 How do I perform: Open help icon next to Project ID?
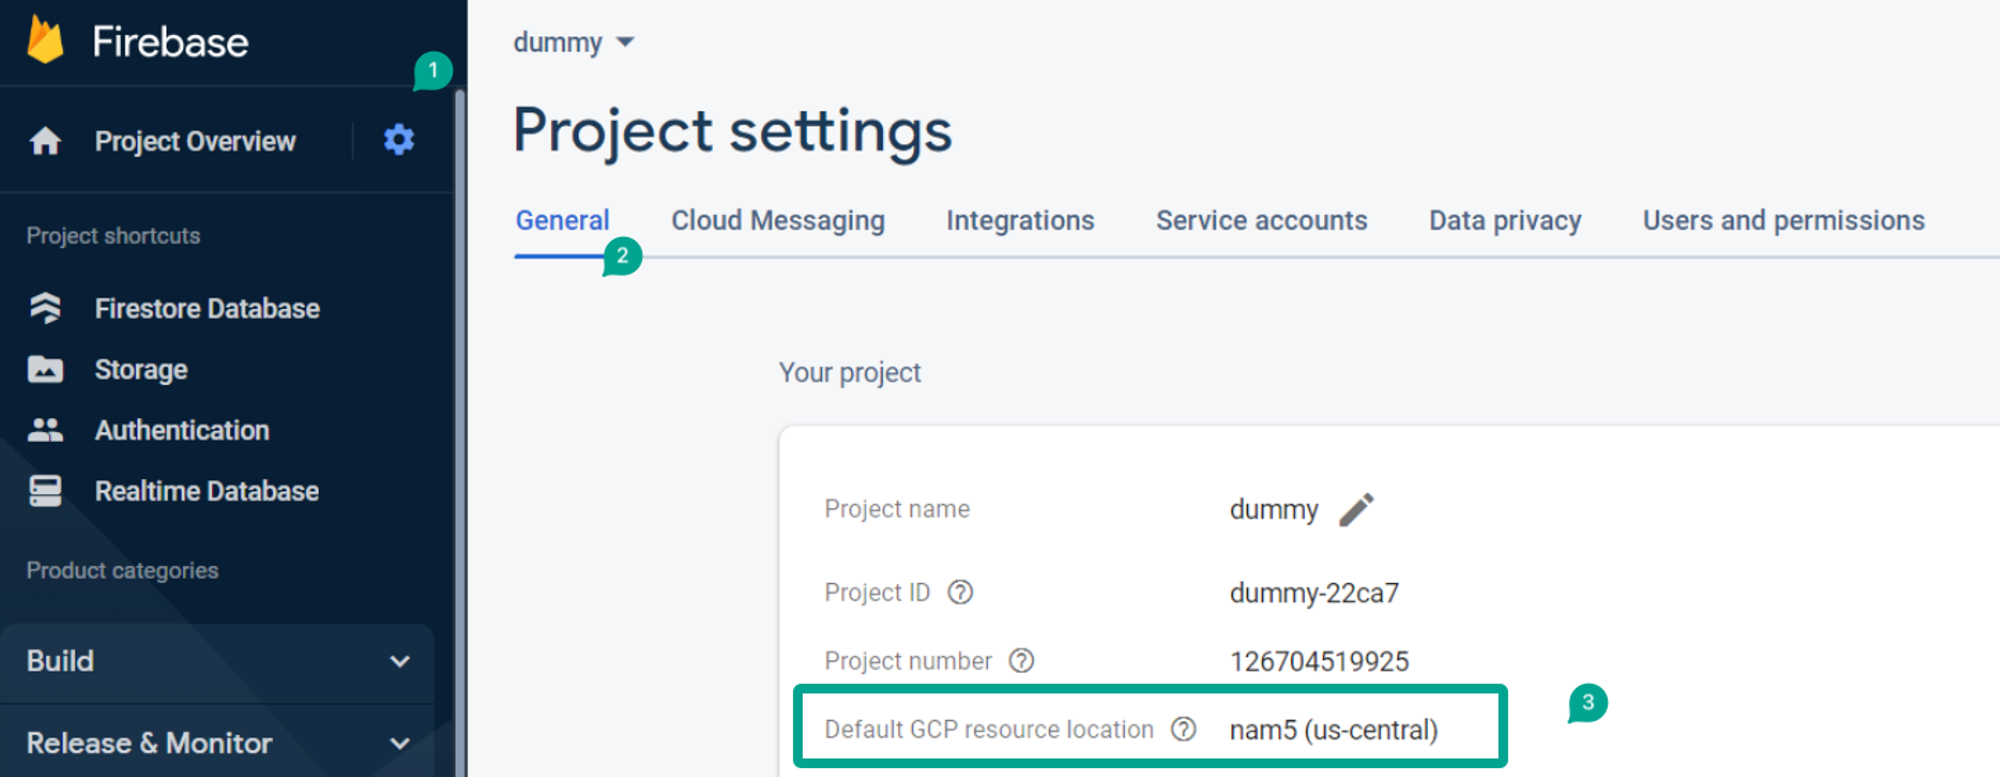(960, 593)
